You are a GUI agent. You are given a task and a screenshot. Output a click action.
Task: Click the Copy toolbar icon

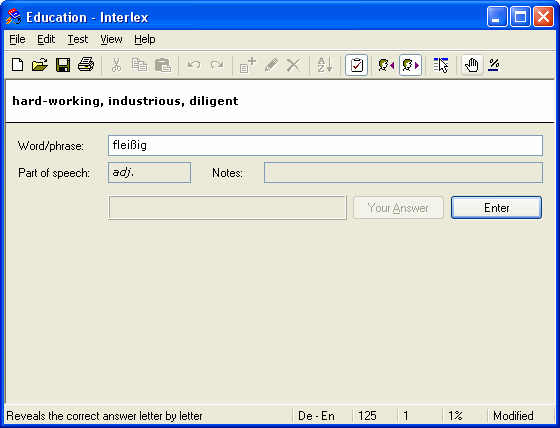point(139,65)
